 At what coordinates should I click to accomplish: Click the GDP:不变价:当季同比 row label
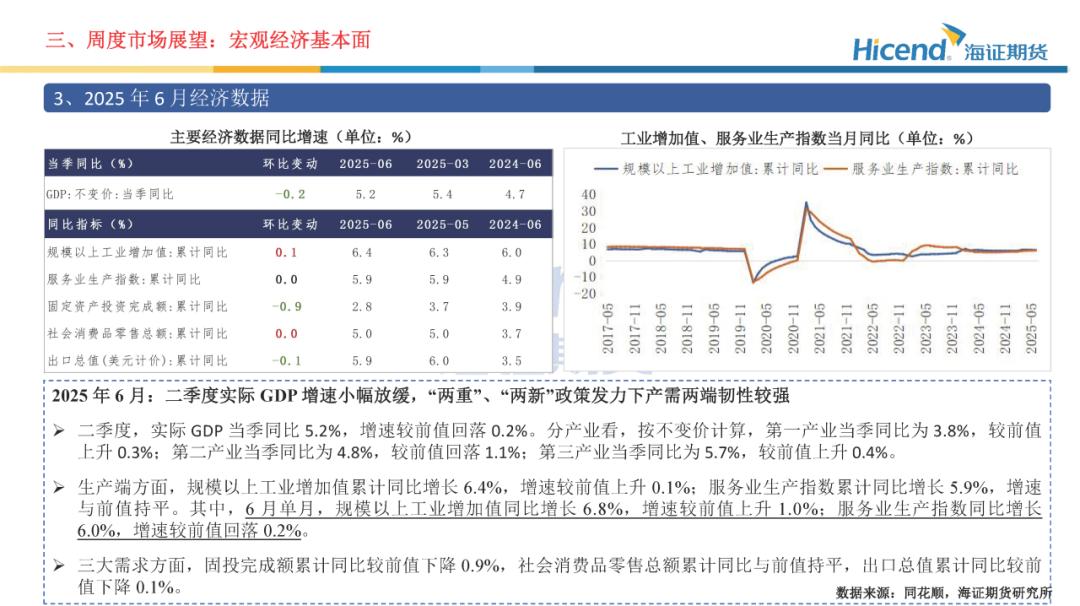[110, 194]
